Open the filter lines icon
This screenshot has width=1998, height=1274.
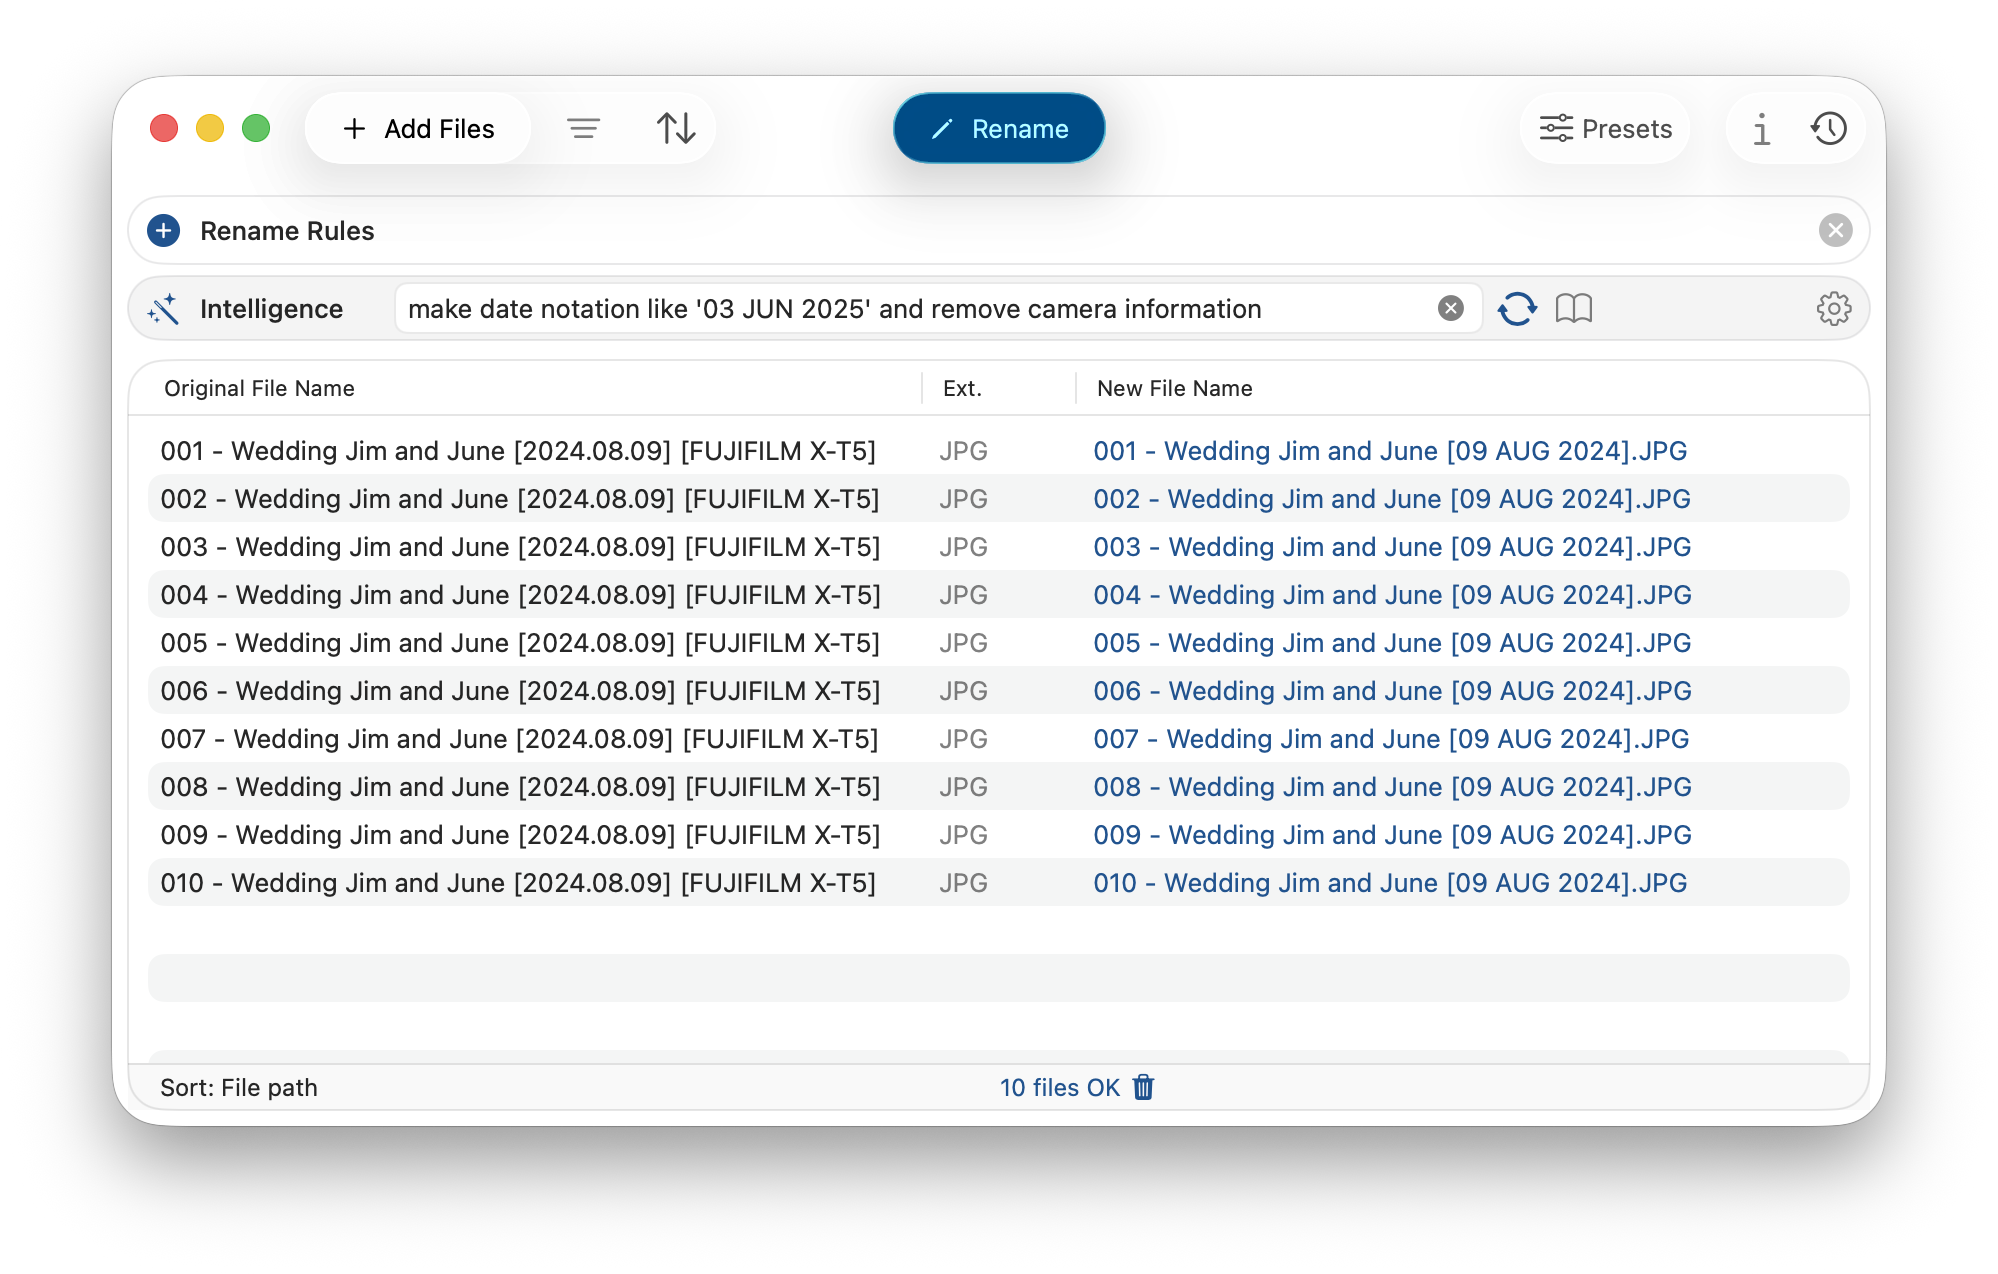(583, 128)
